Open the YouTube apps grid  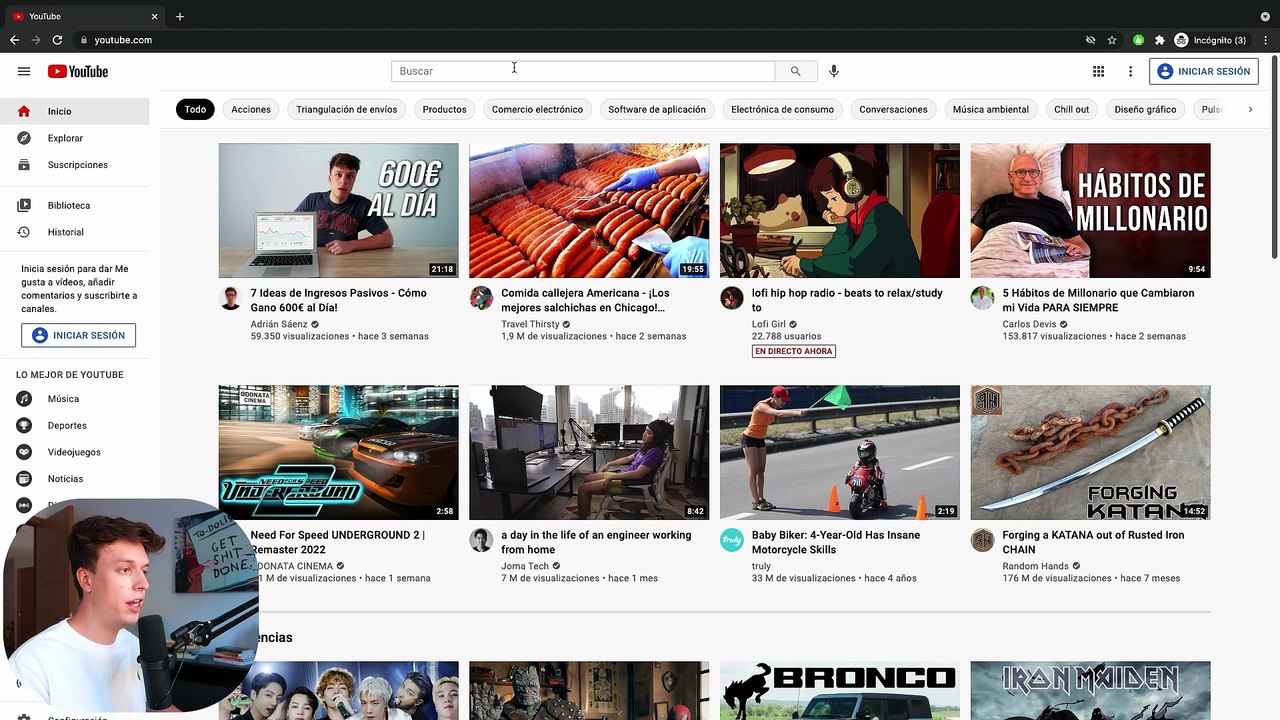point(1098,71)
